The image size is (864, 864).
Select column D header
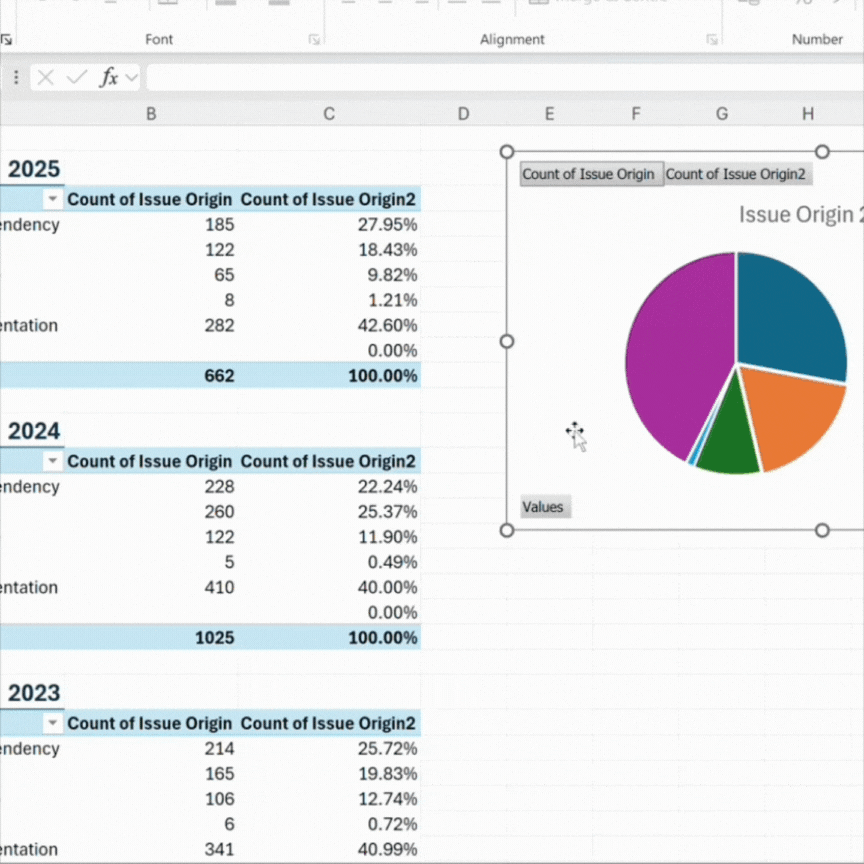click(463, 114)
